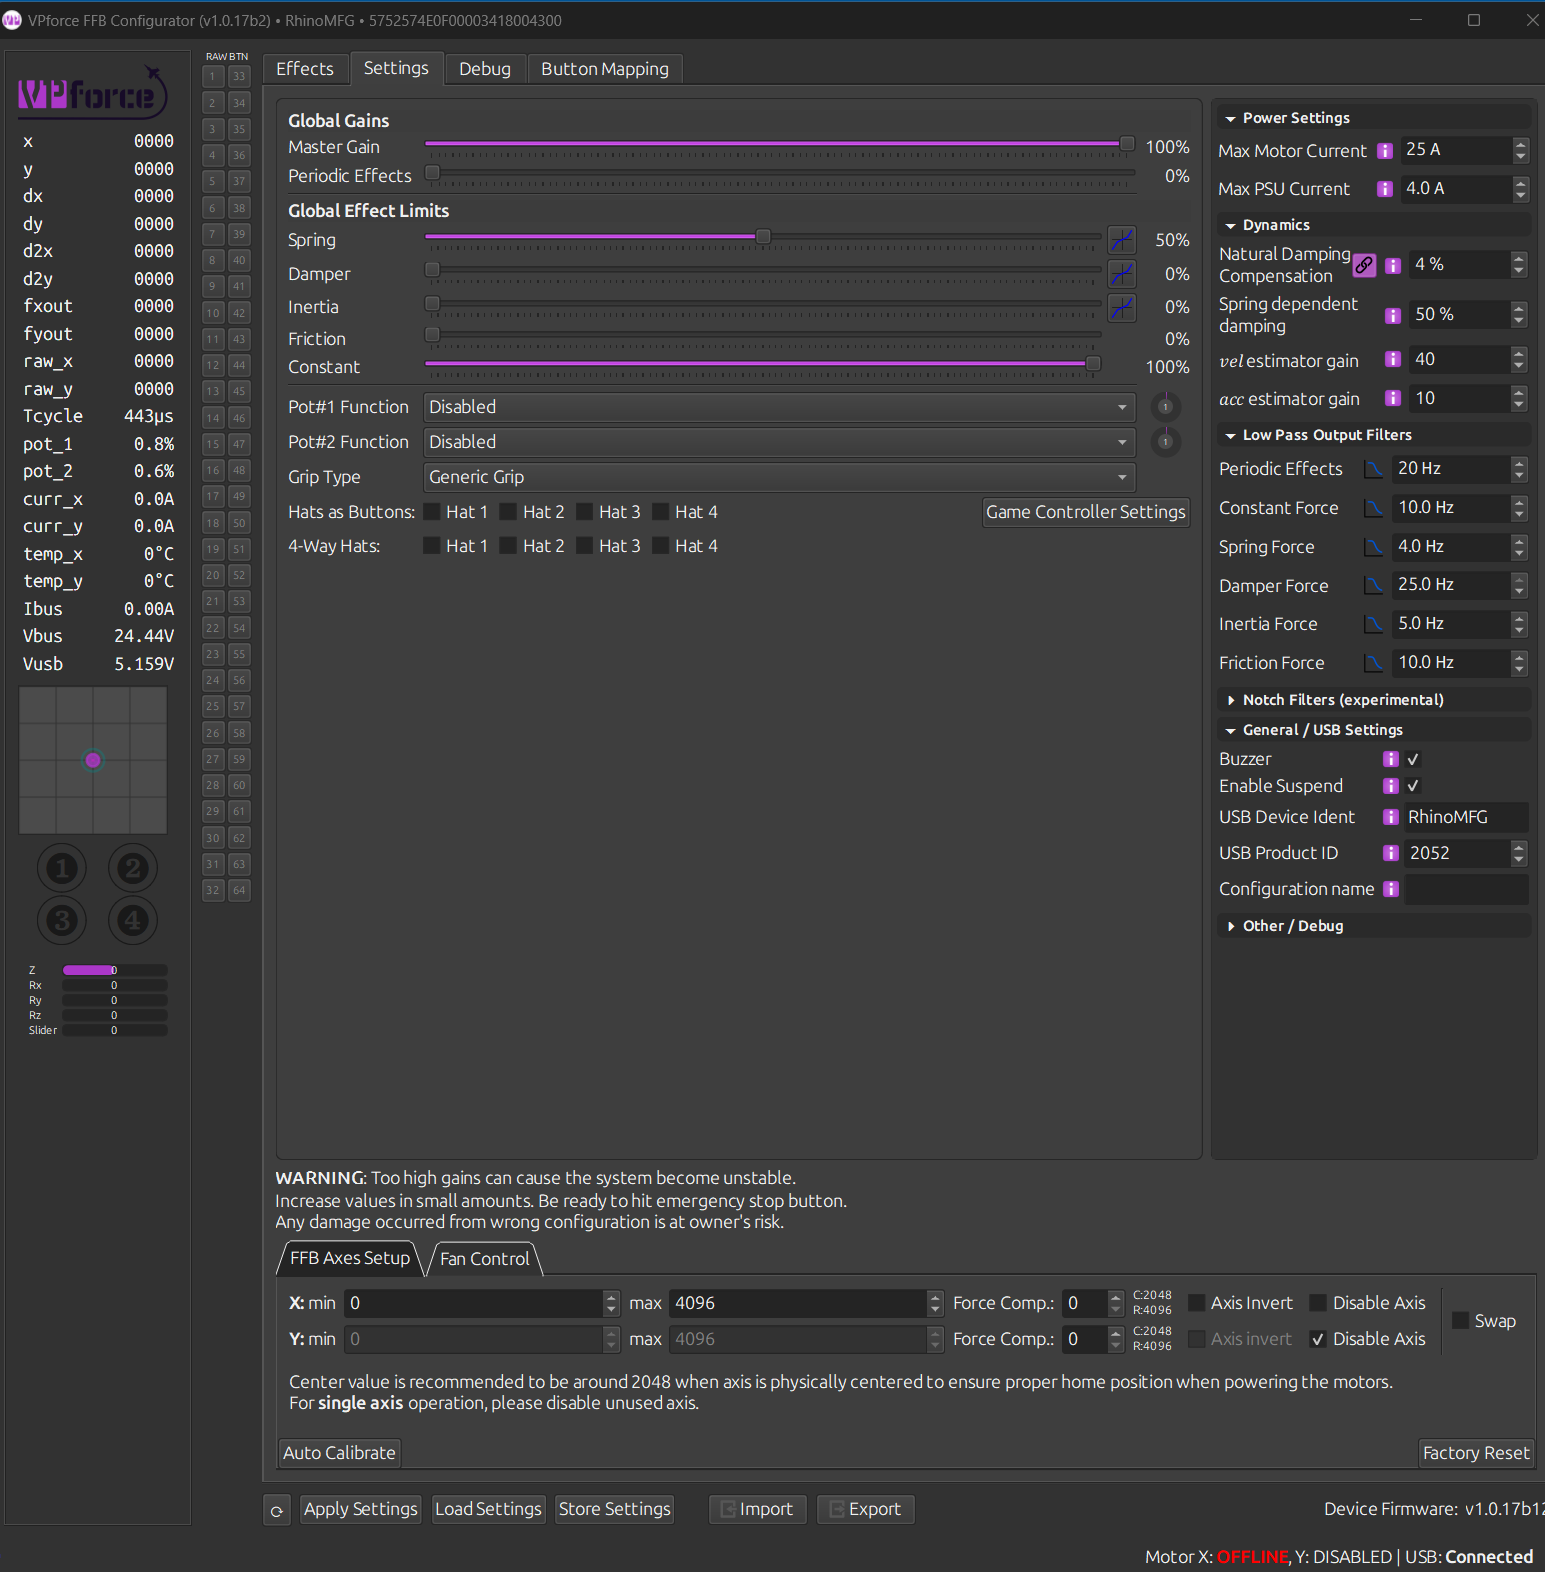Viewport: 1545px width, 1572px height.
Task: Click the Apply Settings button
Action: (x=361, y=1509)
